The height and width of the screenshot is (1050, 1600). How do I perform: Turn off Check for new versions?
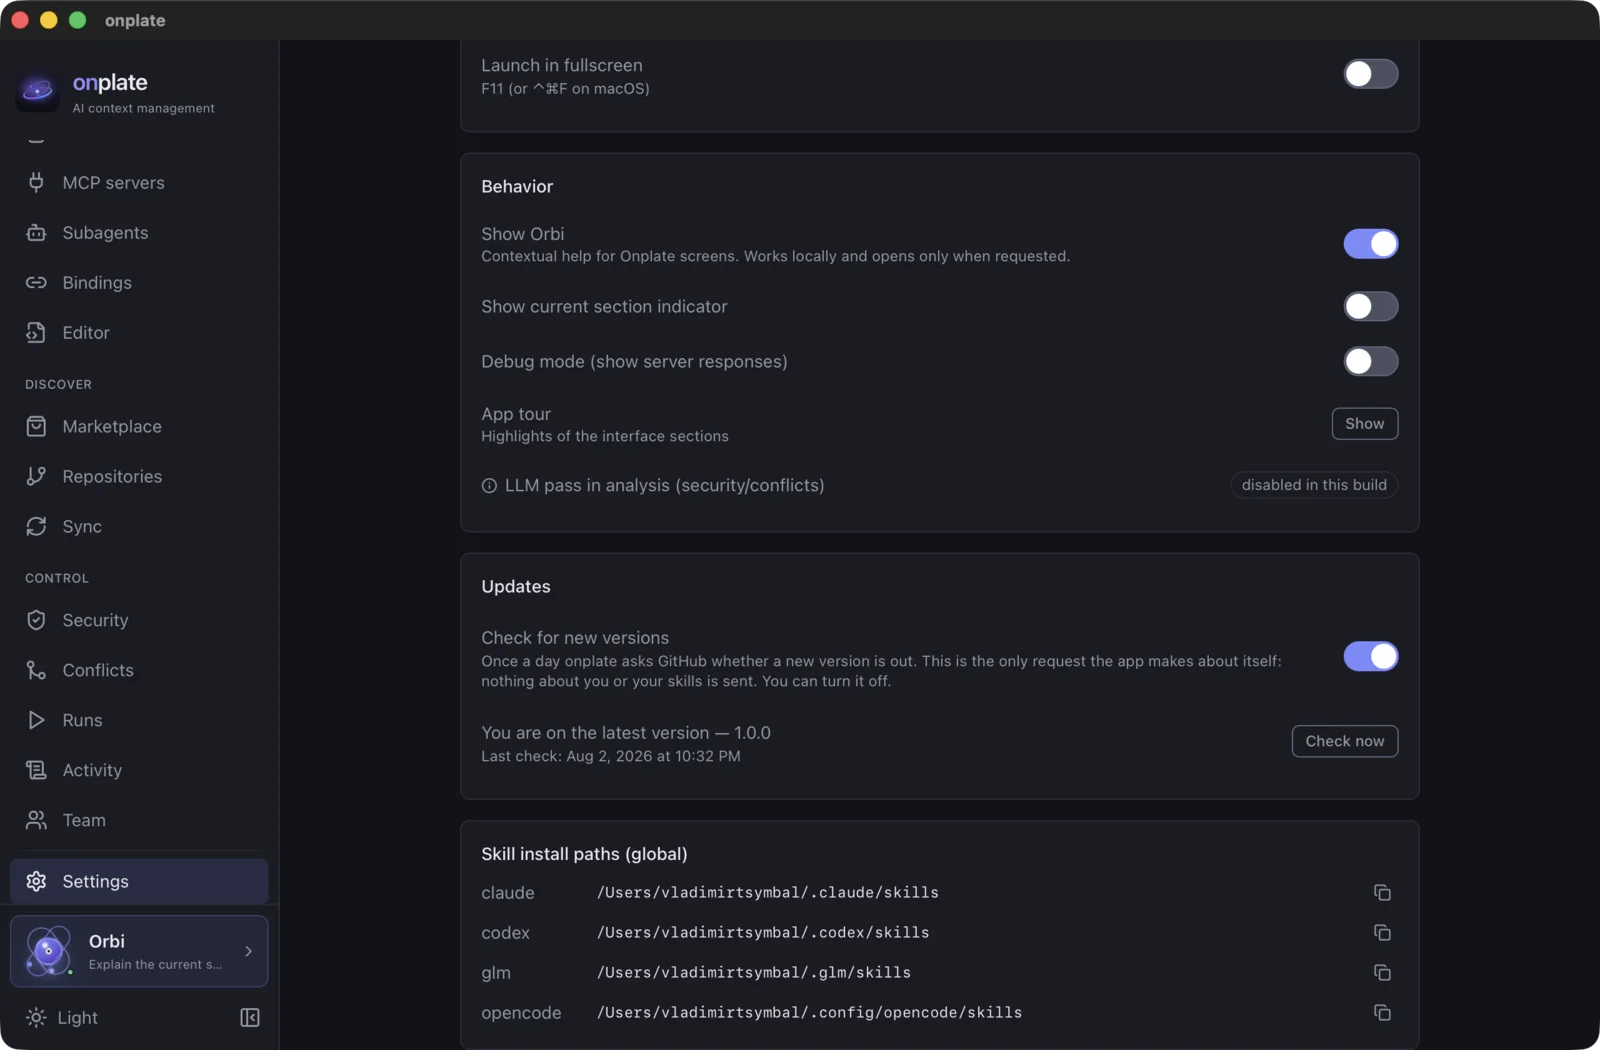click(x=1371, y=657)
